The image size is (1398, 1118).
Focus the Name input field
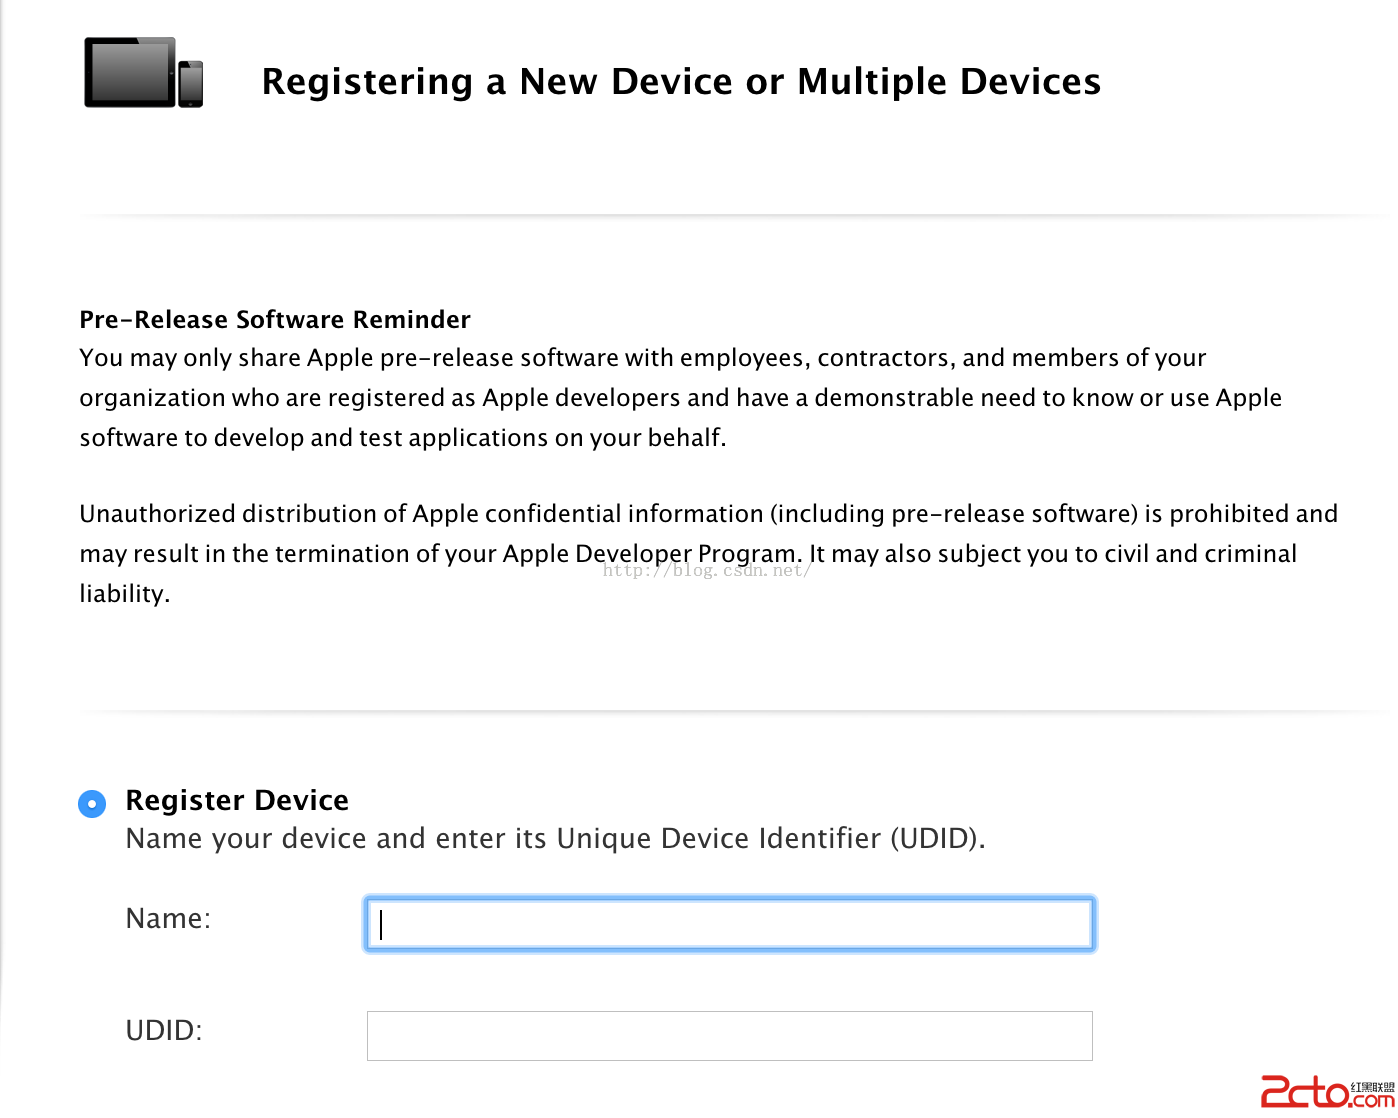[729, 924]
